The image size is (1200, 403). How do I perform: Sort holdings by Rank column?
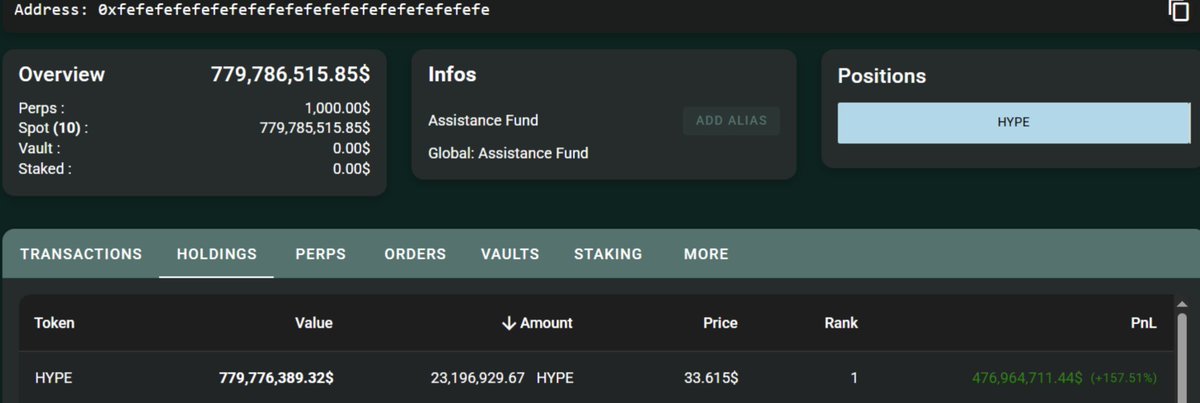click(x=841, y=323)
